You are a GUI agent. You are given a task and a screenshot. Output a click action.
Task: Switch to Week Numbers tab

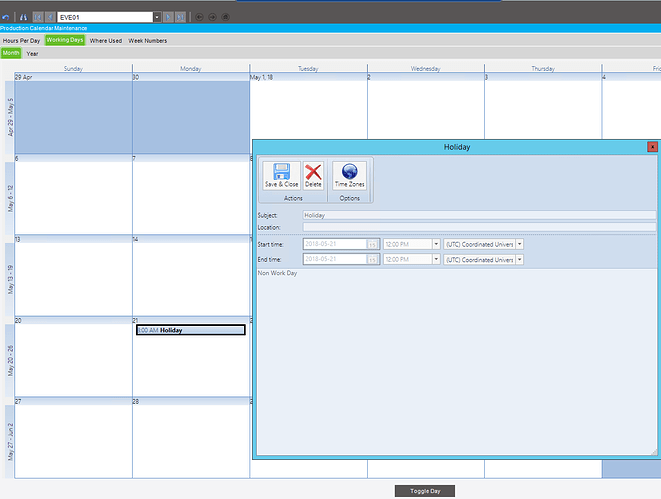148,40
